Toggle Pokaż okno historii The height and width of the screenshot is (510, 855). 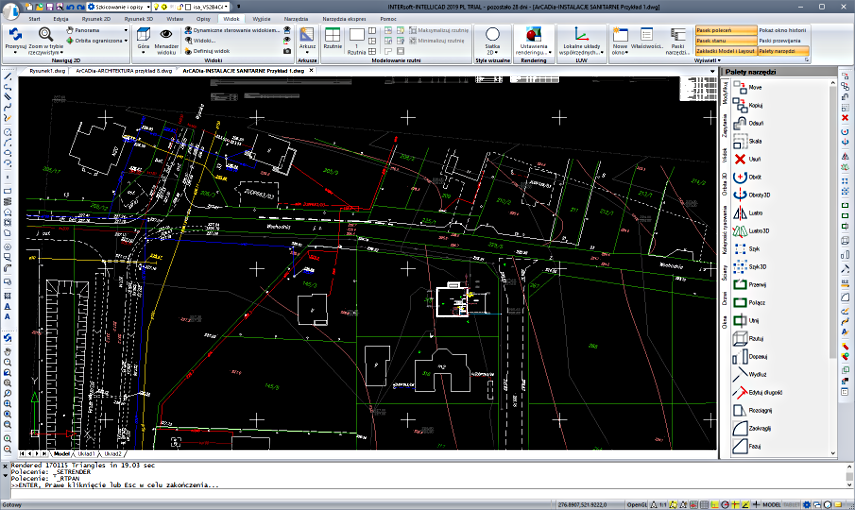coord(784,30)
